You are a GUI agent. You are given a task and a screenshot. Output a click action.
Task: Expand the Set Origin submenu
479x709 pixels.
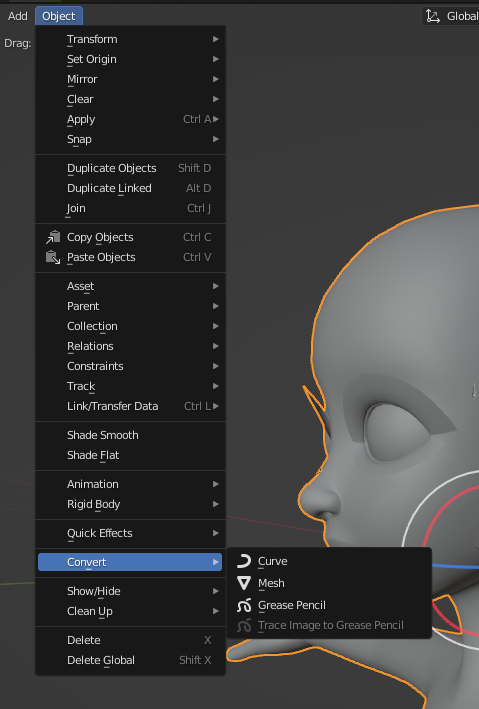(130, 59)
